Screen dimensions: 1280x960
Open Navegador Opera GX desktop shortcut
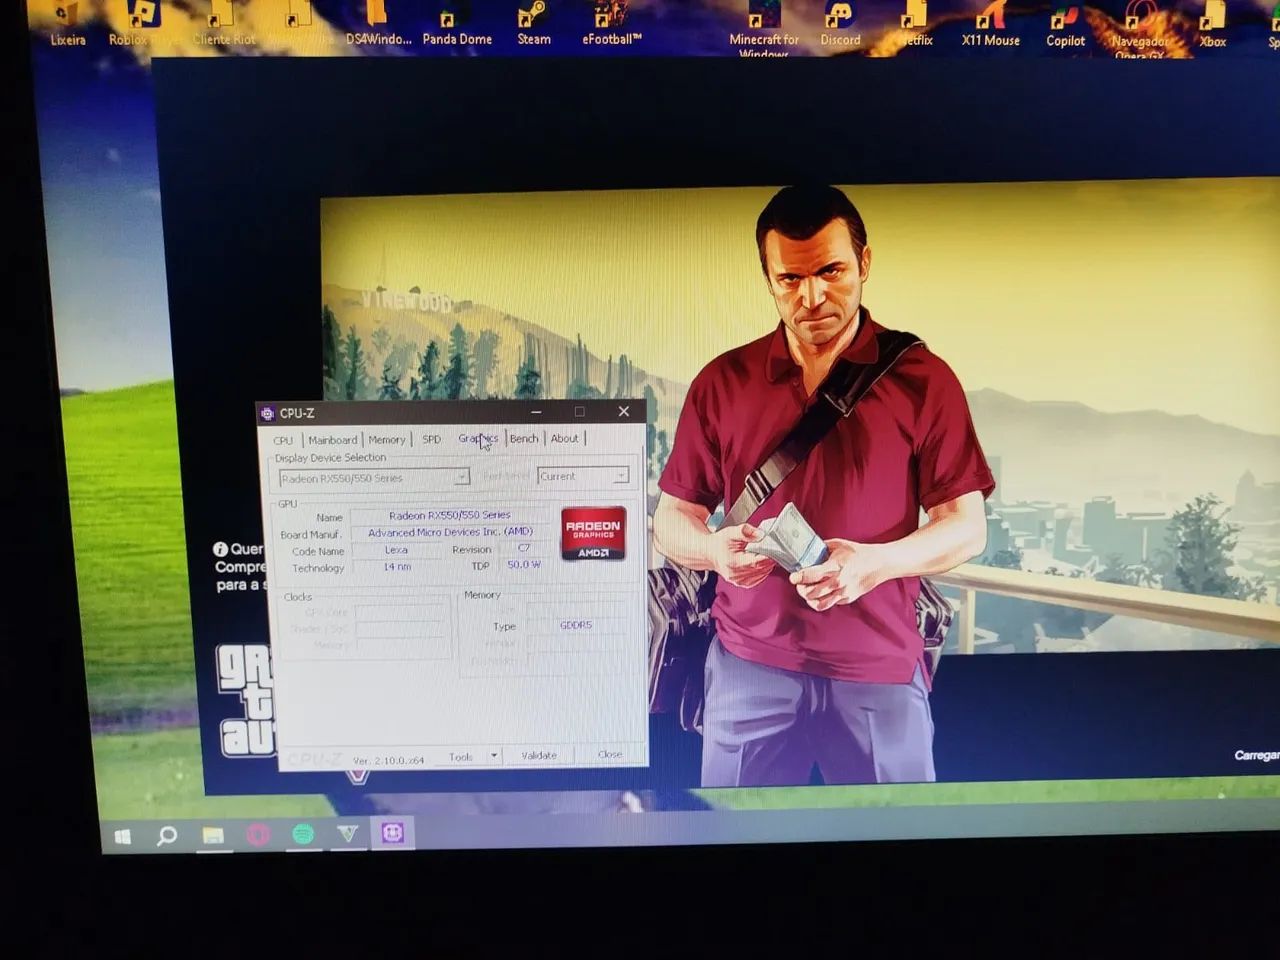[1140, 28]
